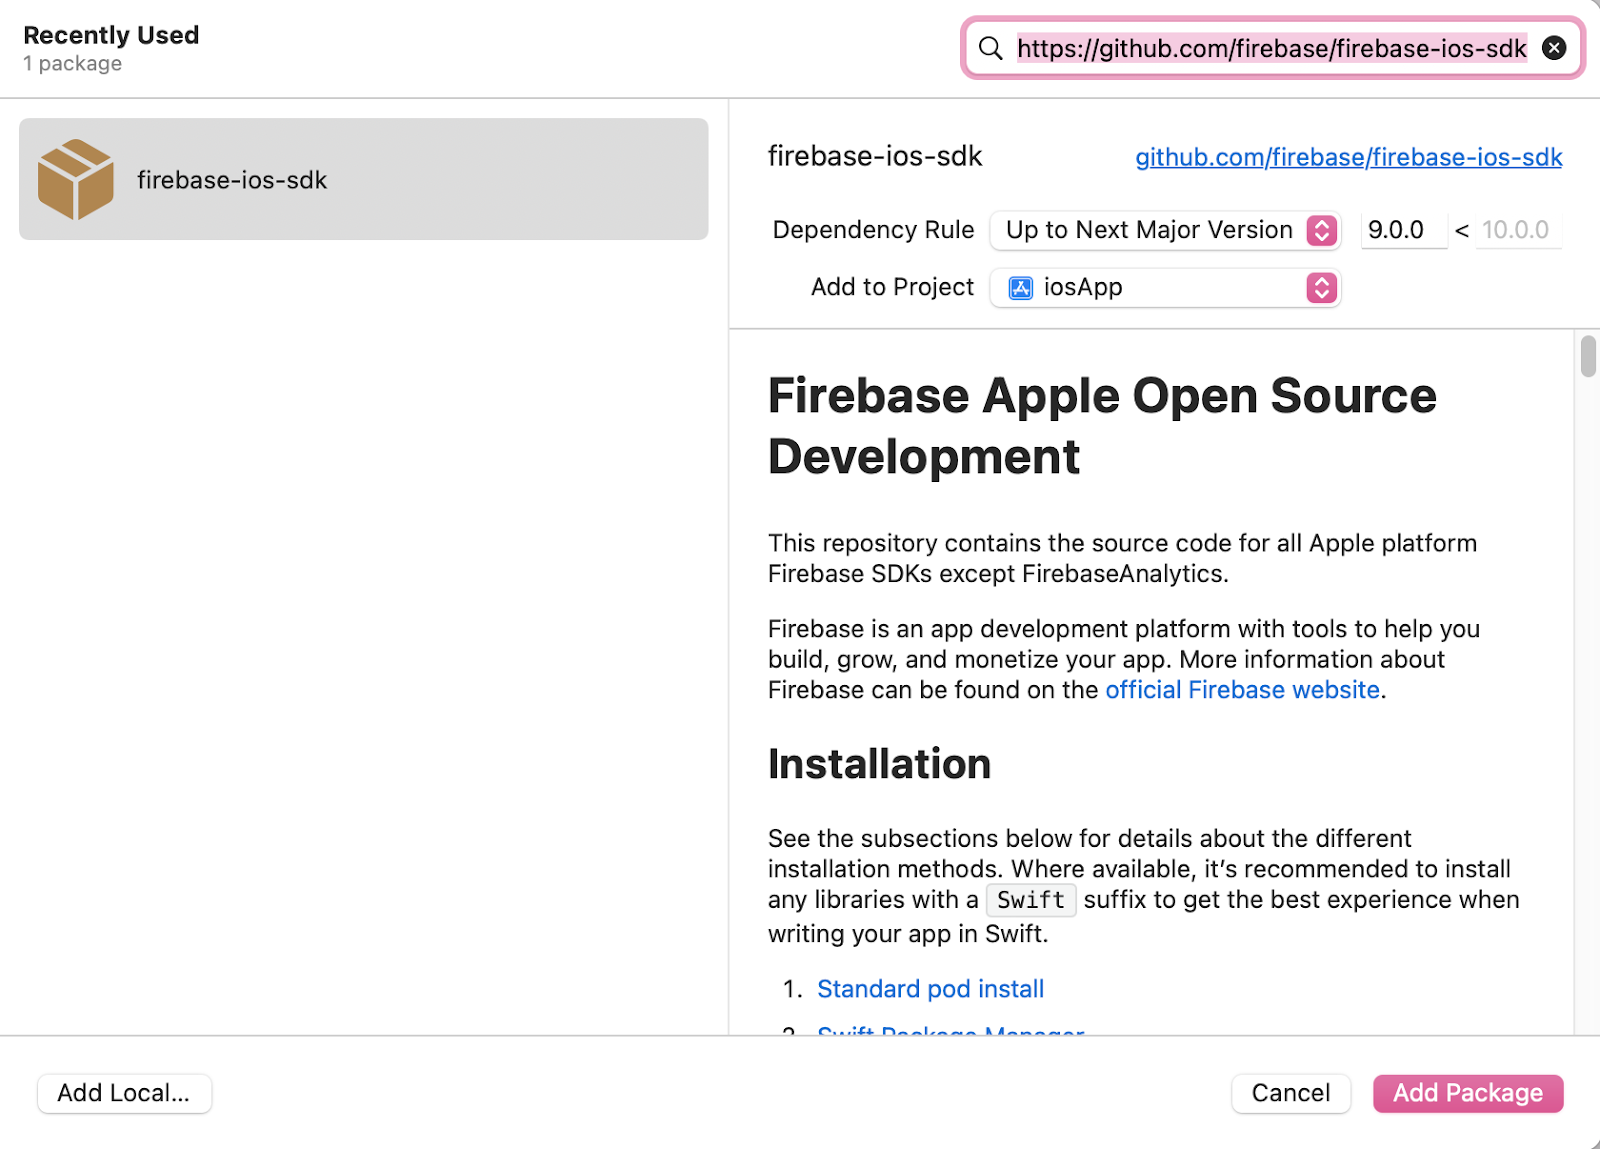Click the 'Firebase Apple Open Source Development' heading
The width and height of the screenshot is (1600, 1149).
[1102, 426]
